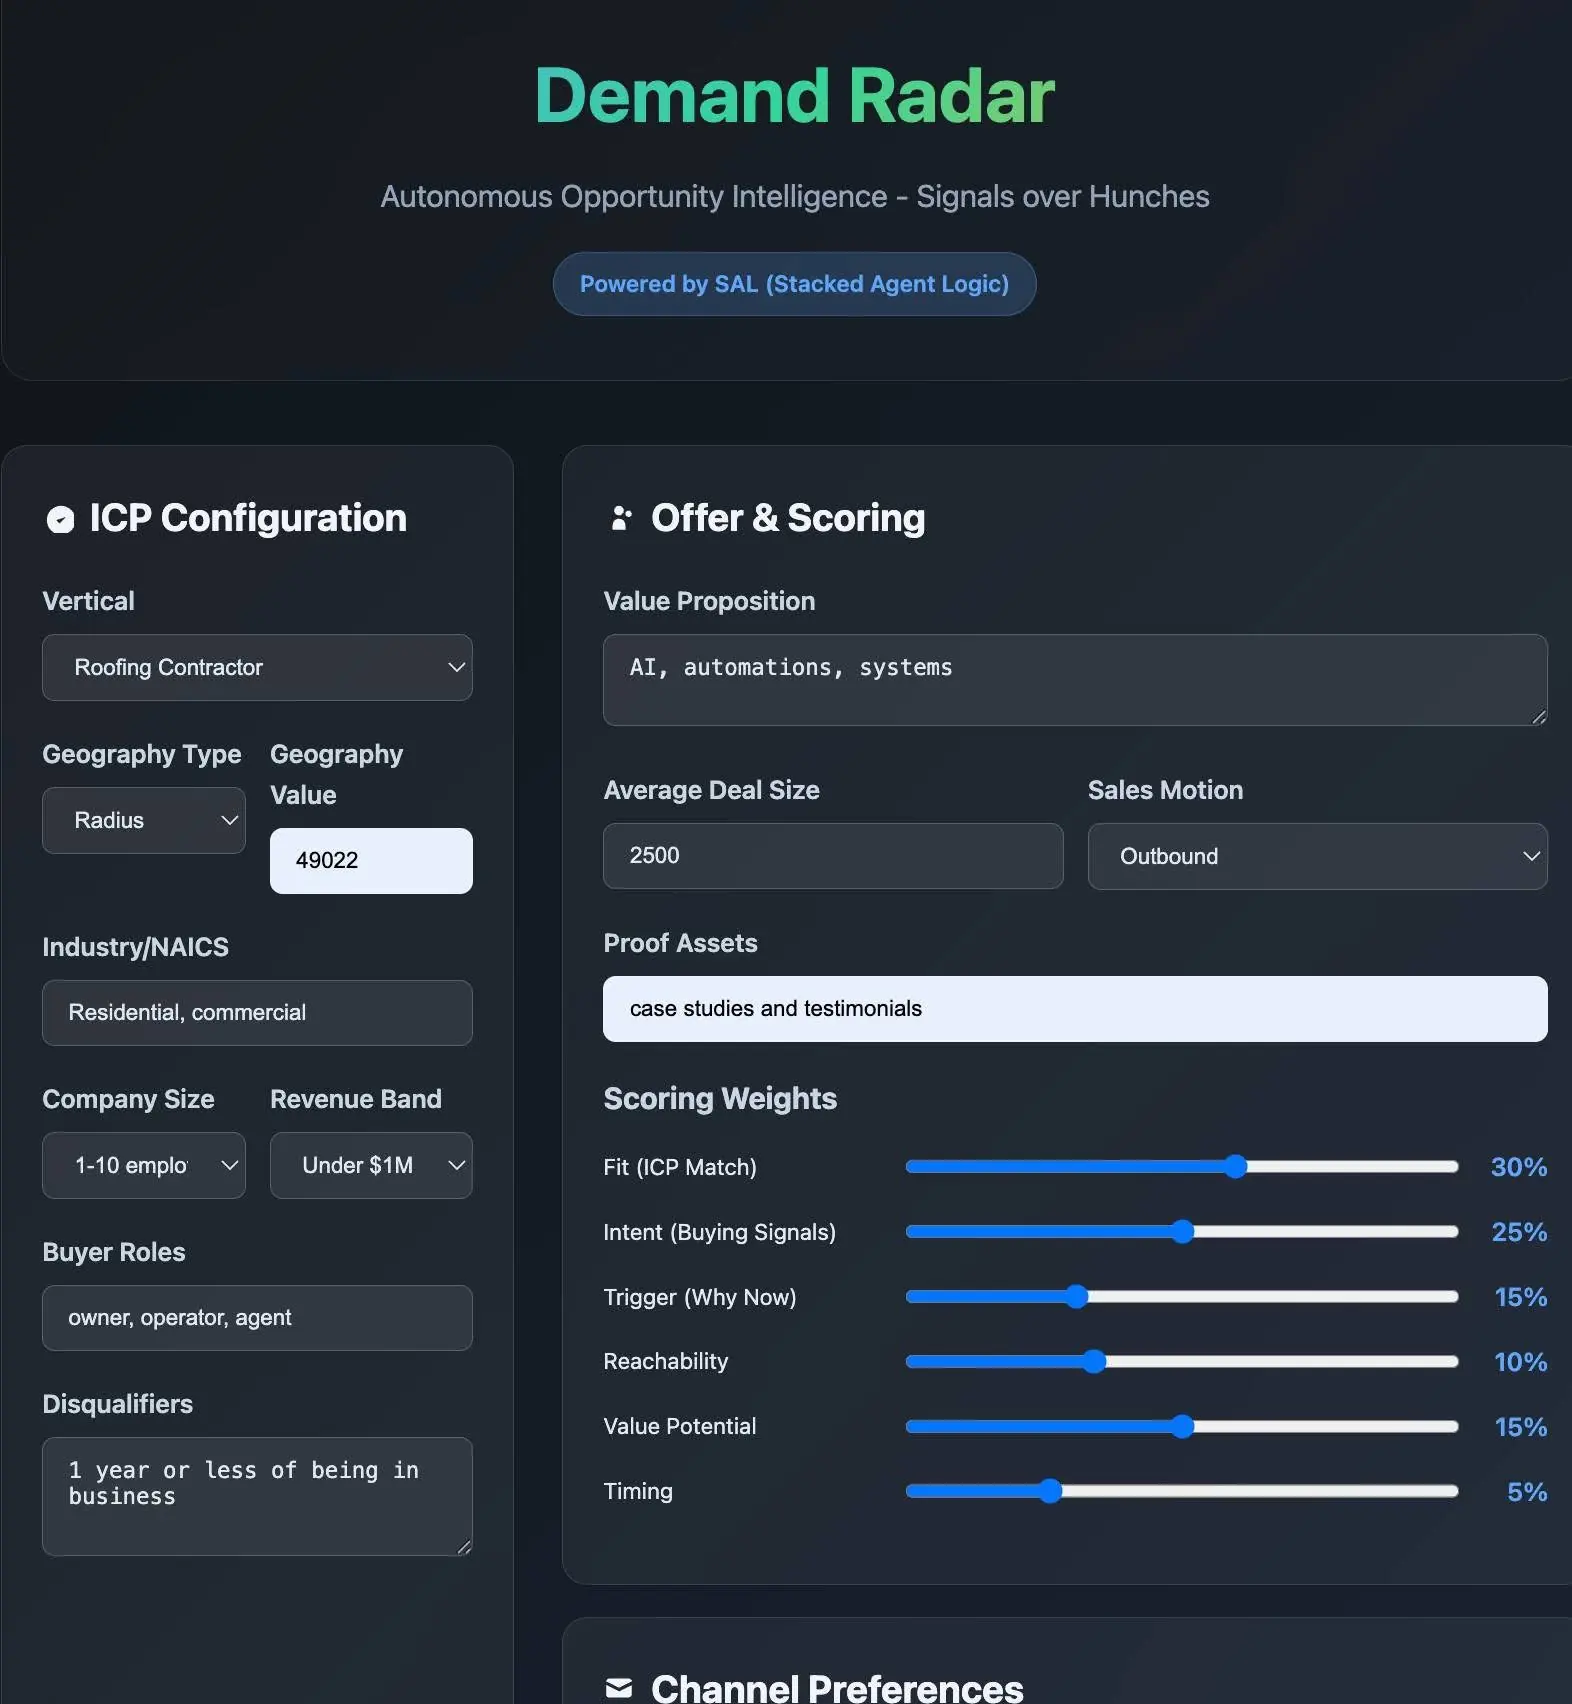Click the Disqualifiers text area
This screenshot has width=1572, height=1704.
coord(257,1496)
